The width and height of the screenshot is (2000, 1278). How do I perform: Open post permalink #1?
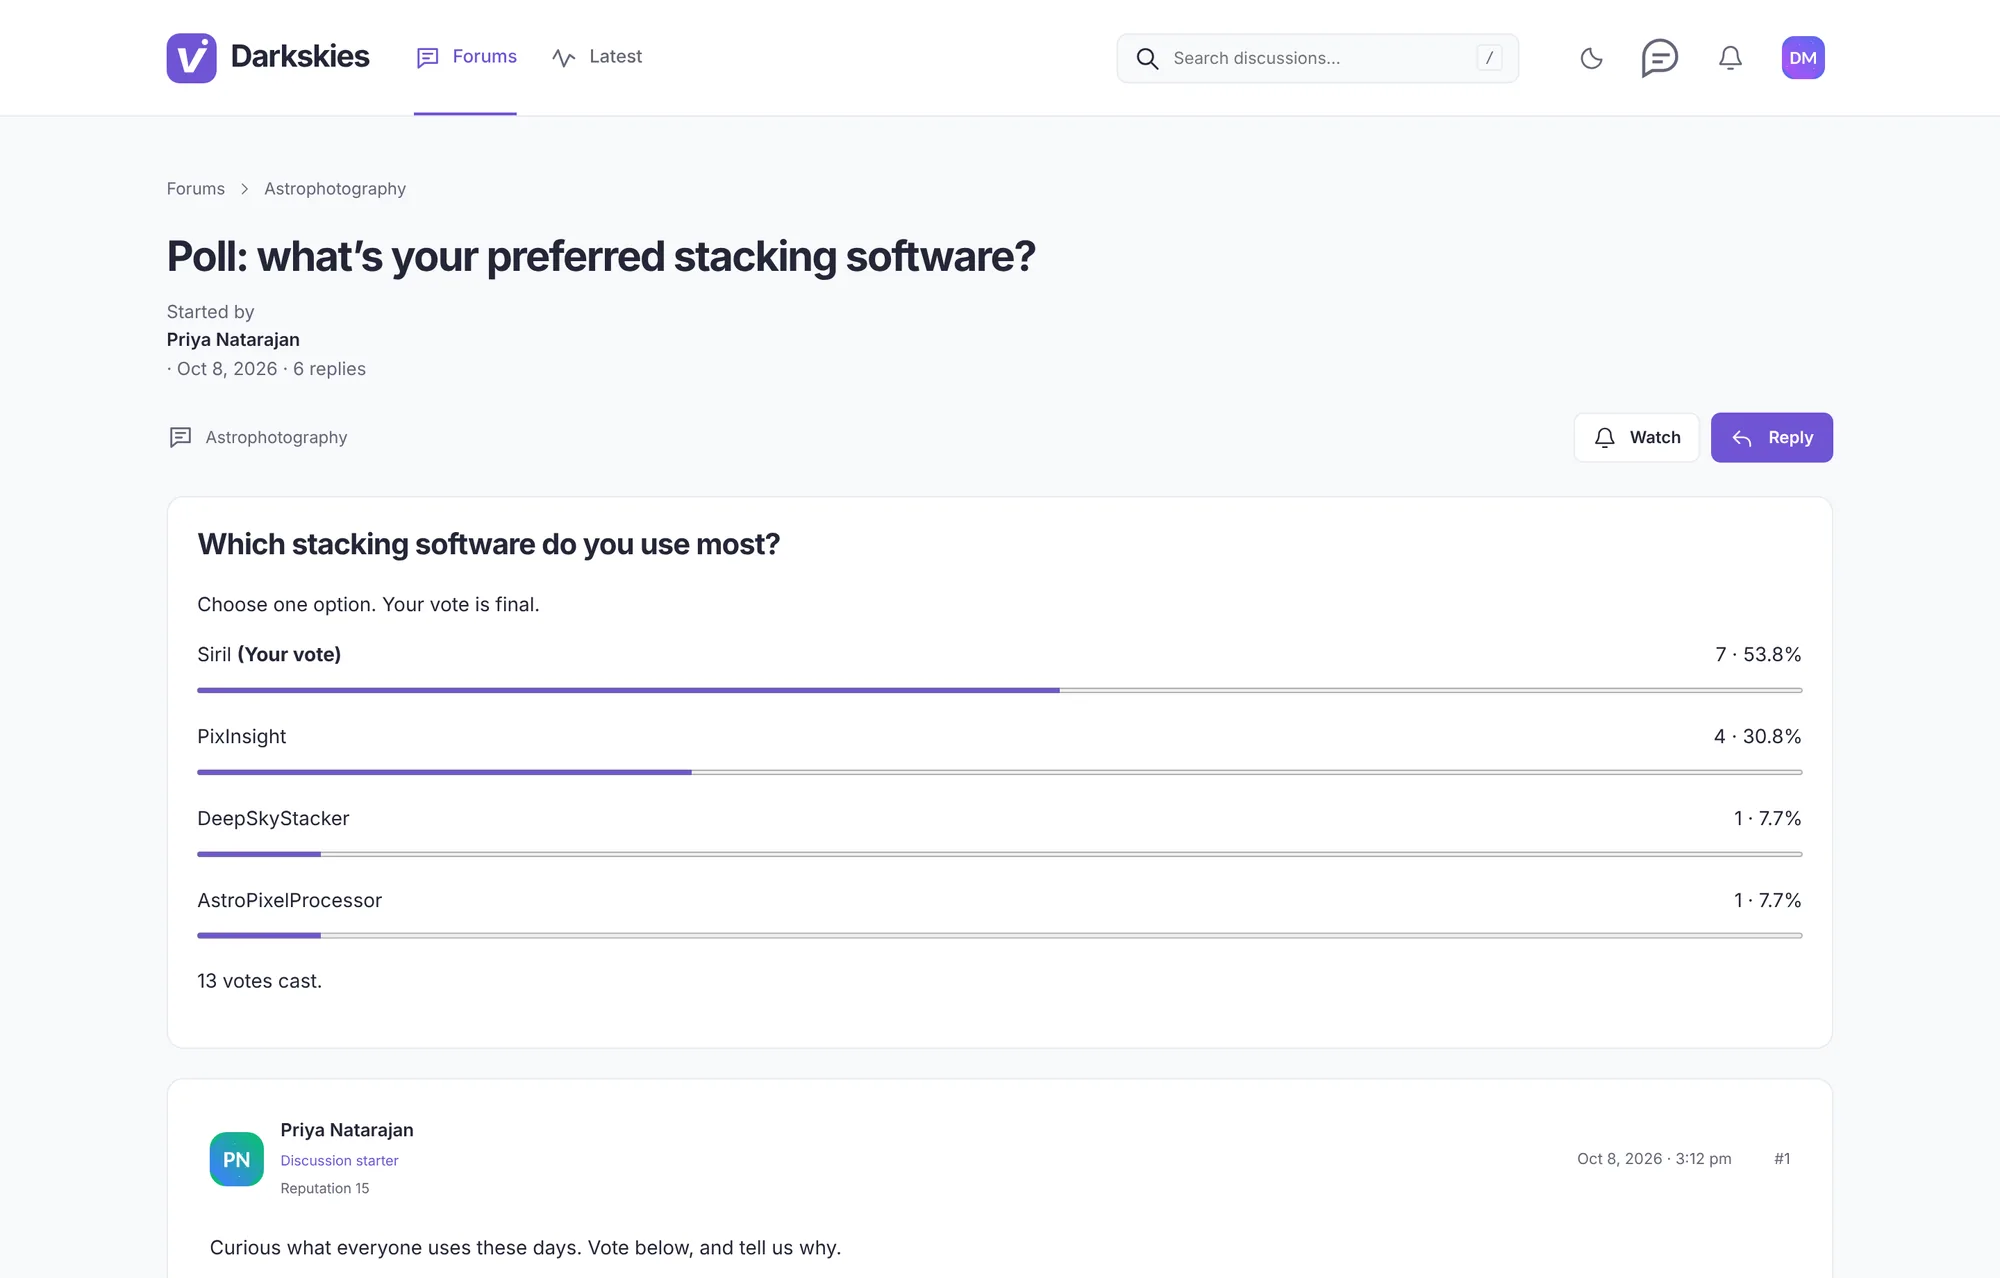point(1782,1158)
